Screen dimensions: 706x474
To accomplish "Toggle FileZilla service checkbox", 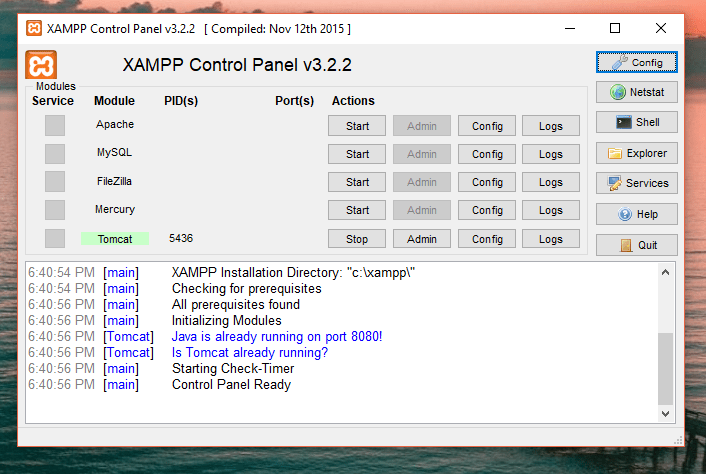I will click(x=55, y=182).
